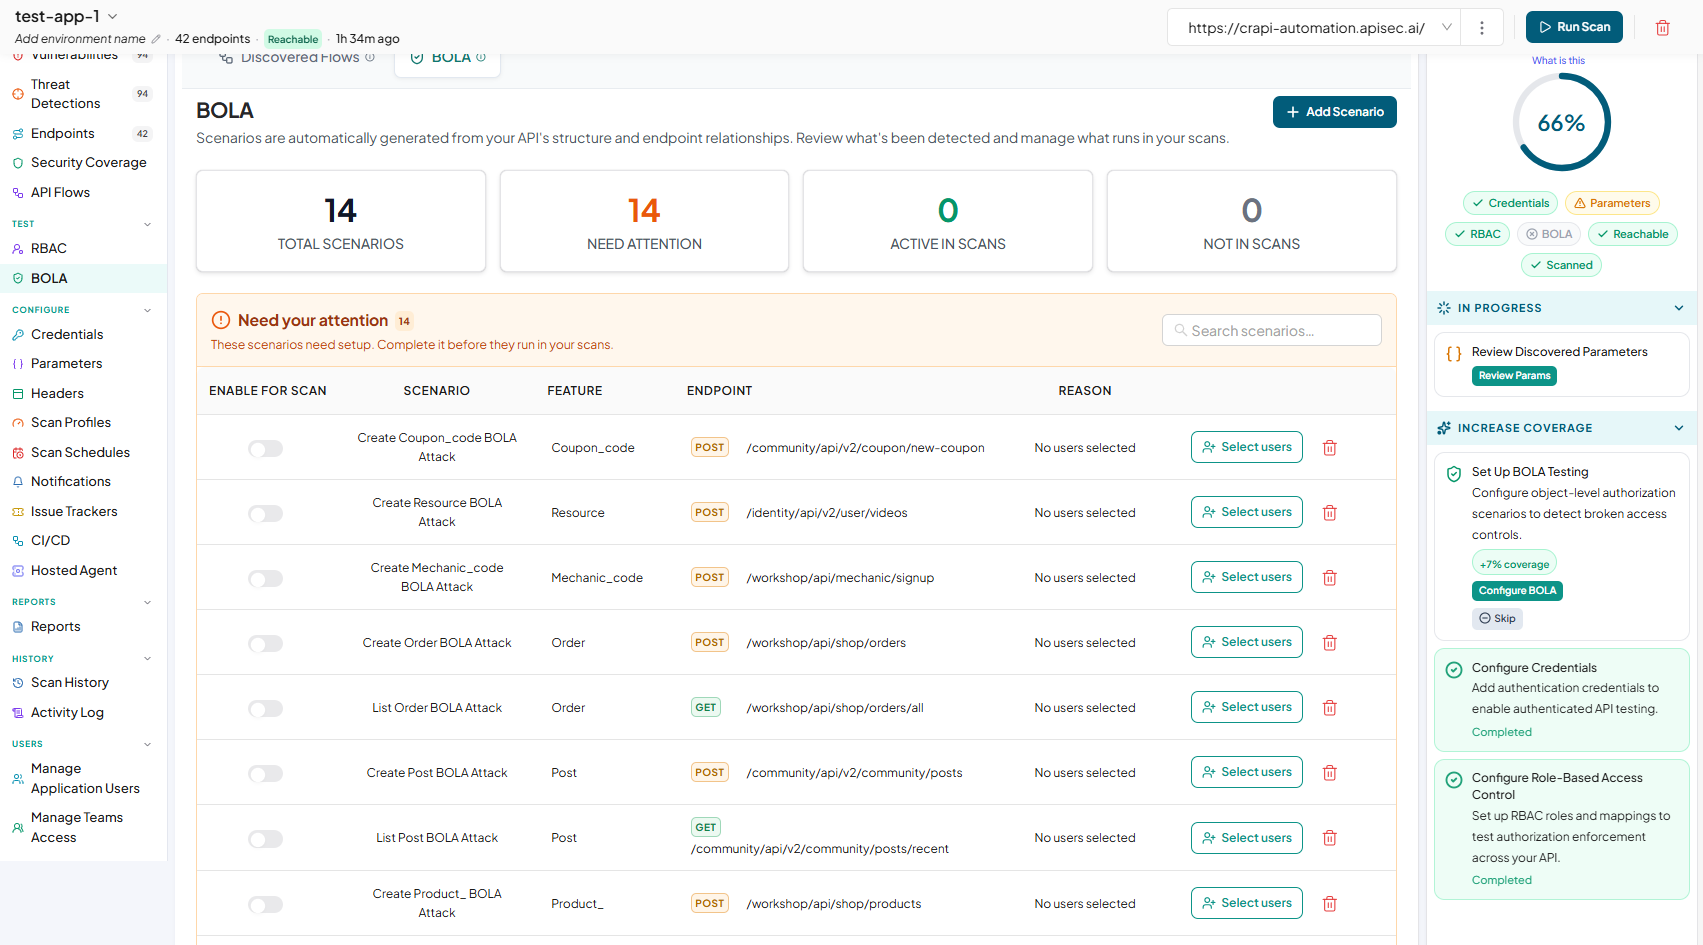Click the curly braces Review Discovered Parameters icon
The height and width of the screenshot is (945, 1703).
click(x=1454, y=353)
